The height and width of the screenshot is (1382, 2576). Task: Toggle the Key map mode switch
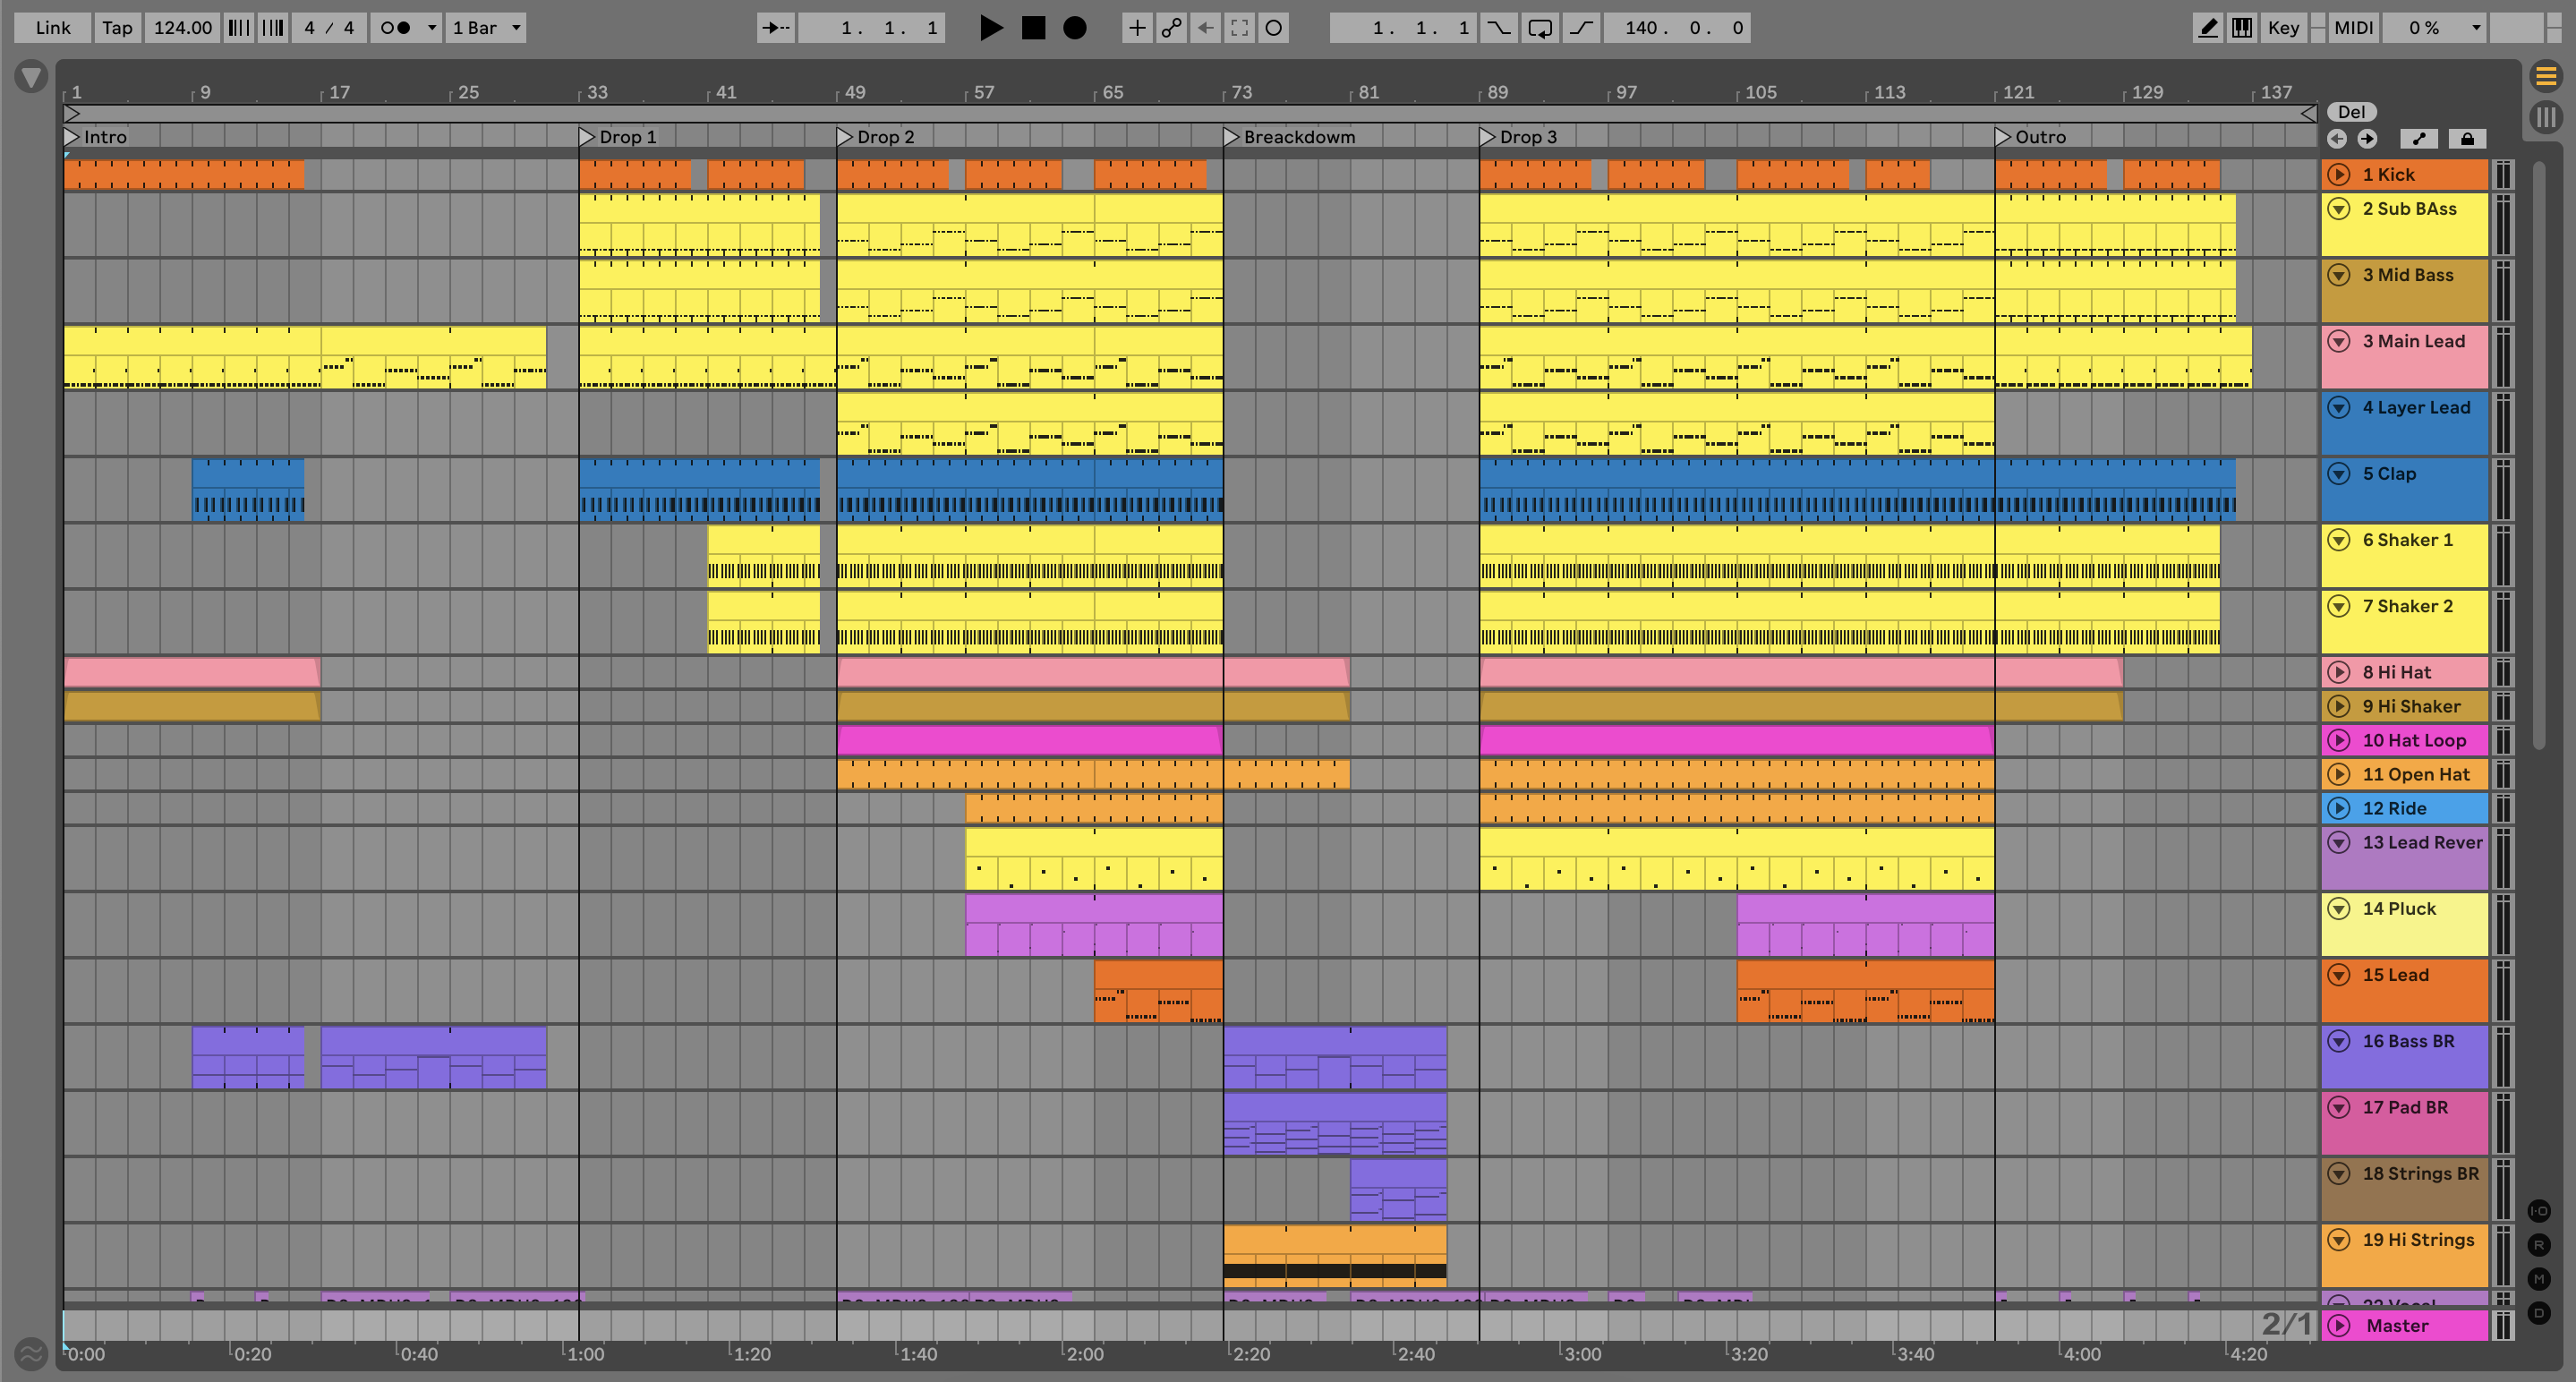pyautogui.click(x=2283, y=28)
